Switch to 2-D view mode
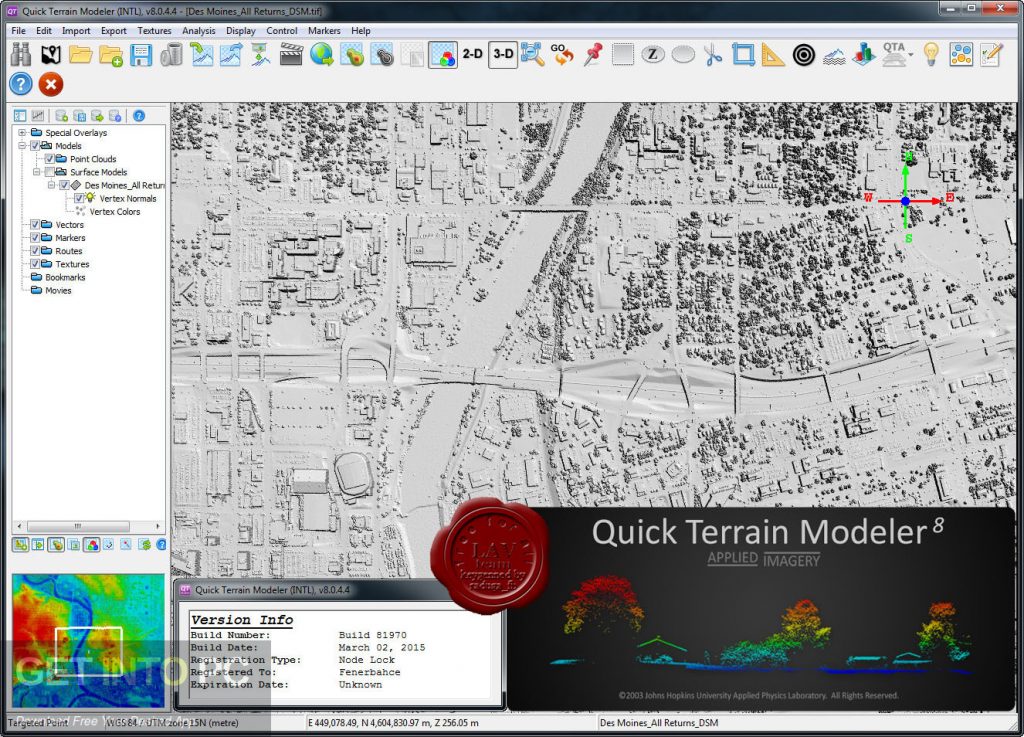The height and width of the screenshot is (737, 1024). (473, 54)
